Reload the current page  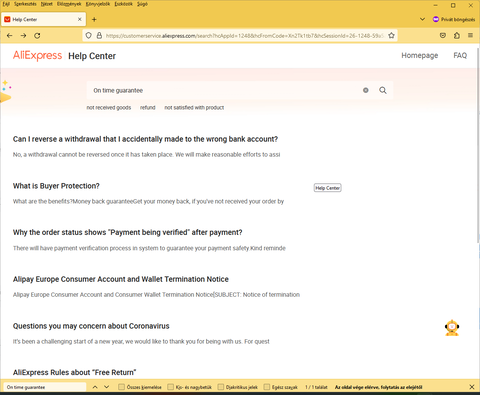37,35
